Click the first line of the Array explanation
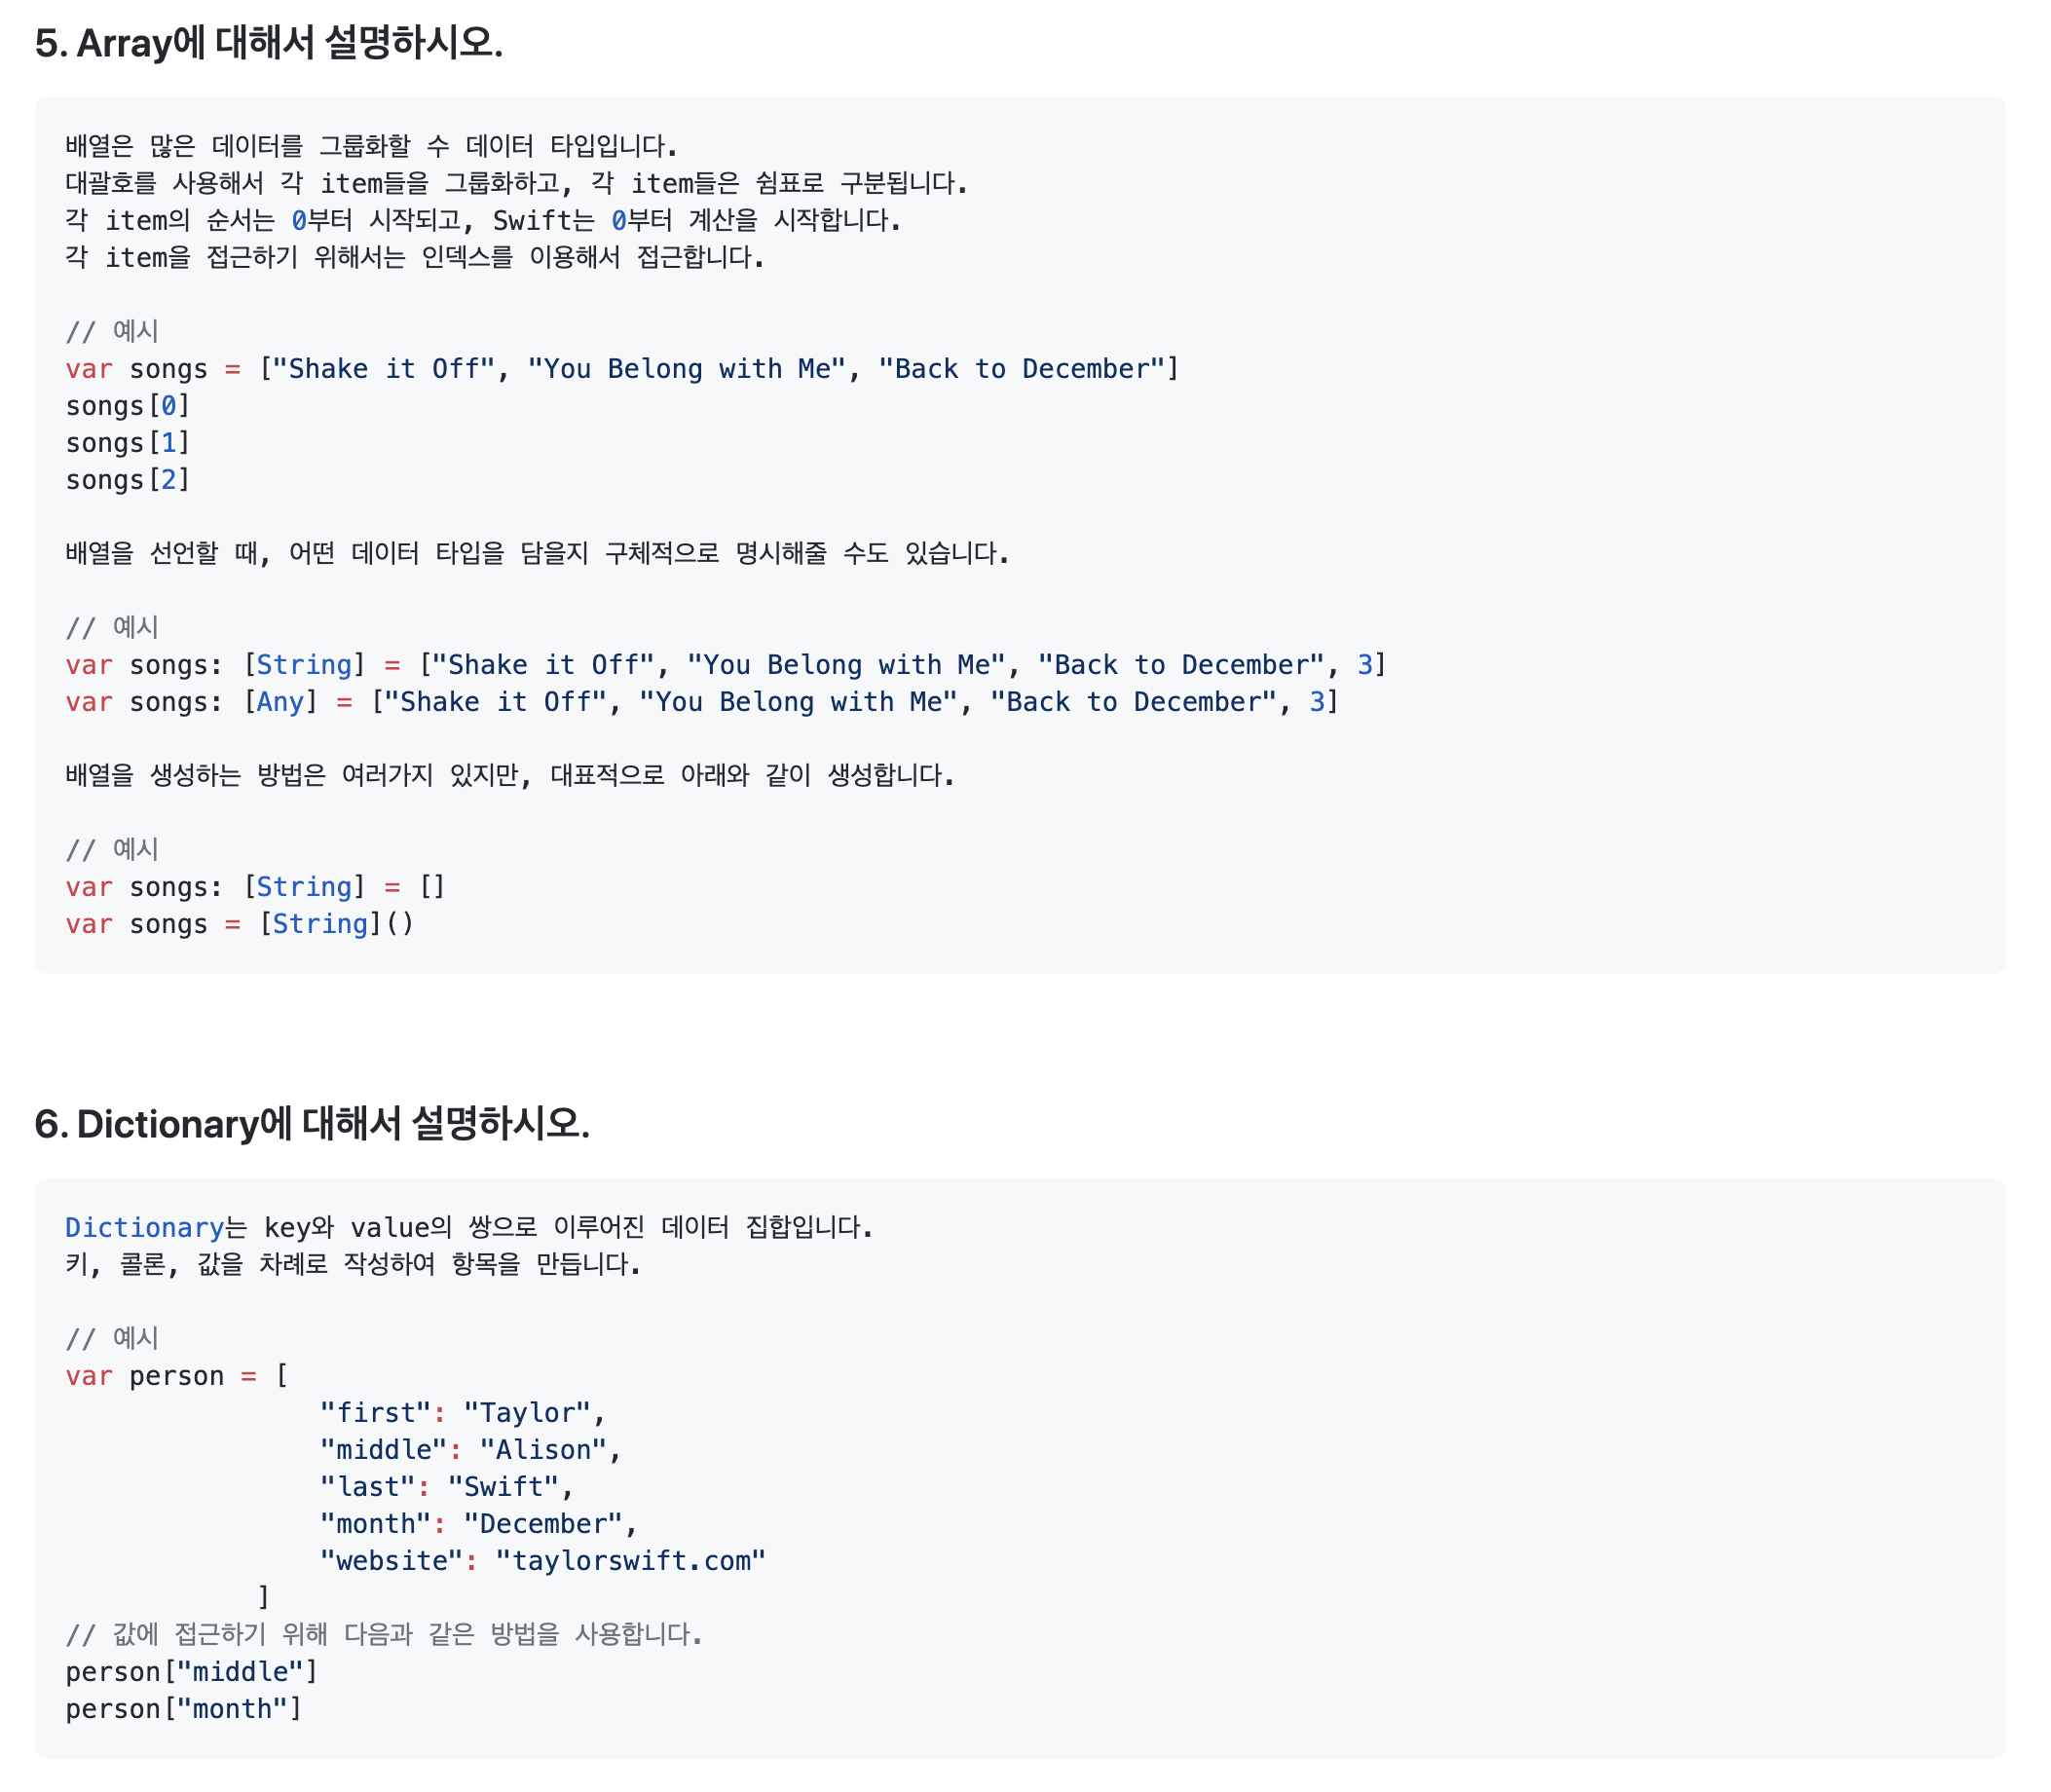2051x1792 pixels. click(371, 146)
